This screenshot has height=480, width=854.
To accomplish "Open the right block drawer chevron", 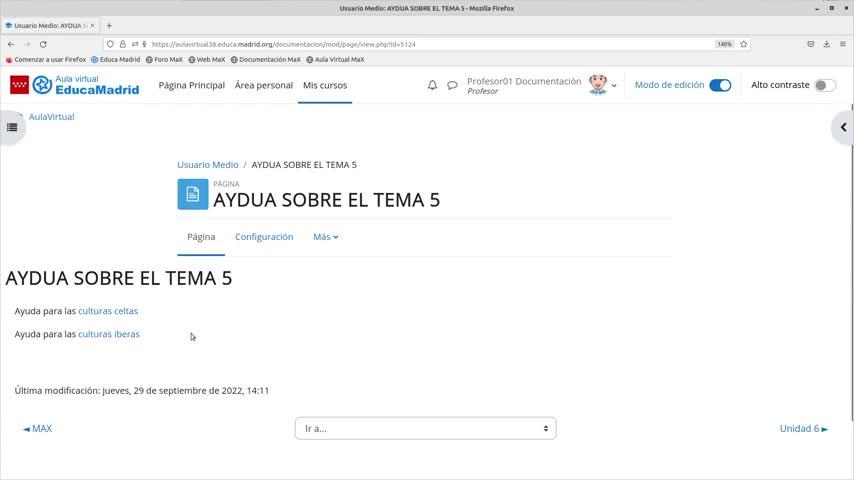I will pyautogui.click(x=843, y=127).
